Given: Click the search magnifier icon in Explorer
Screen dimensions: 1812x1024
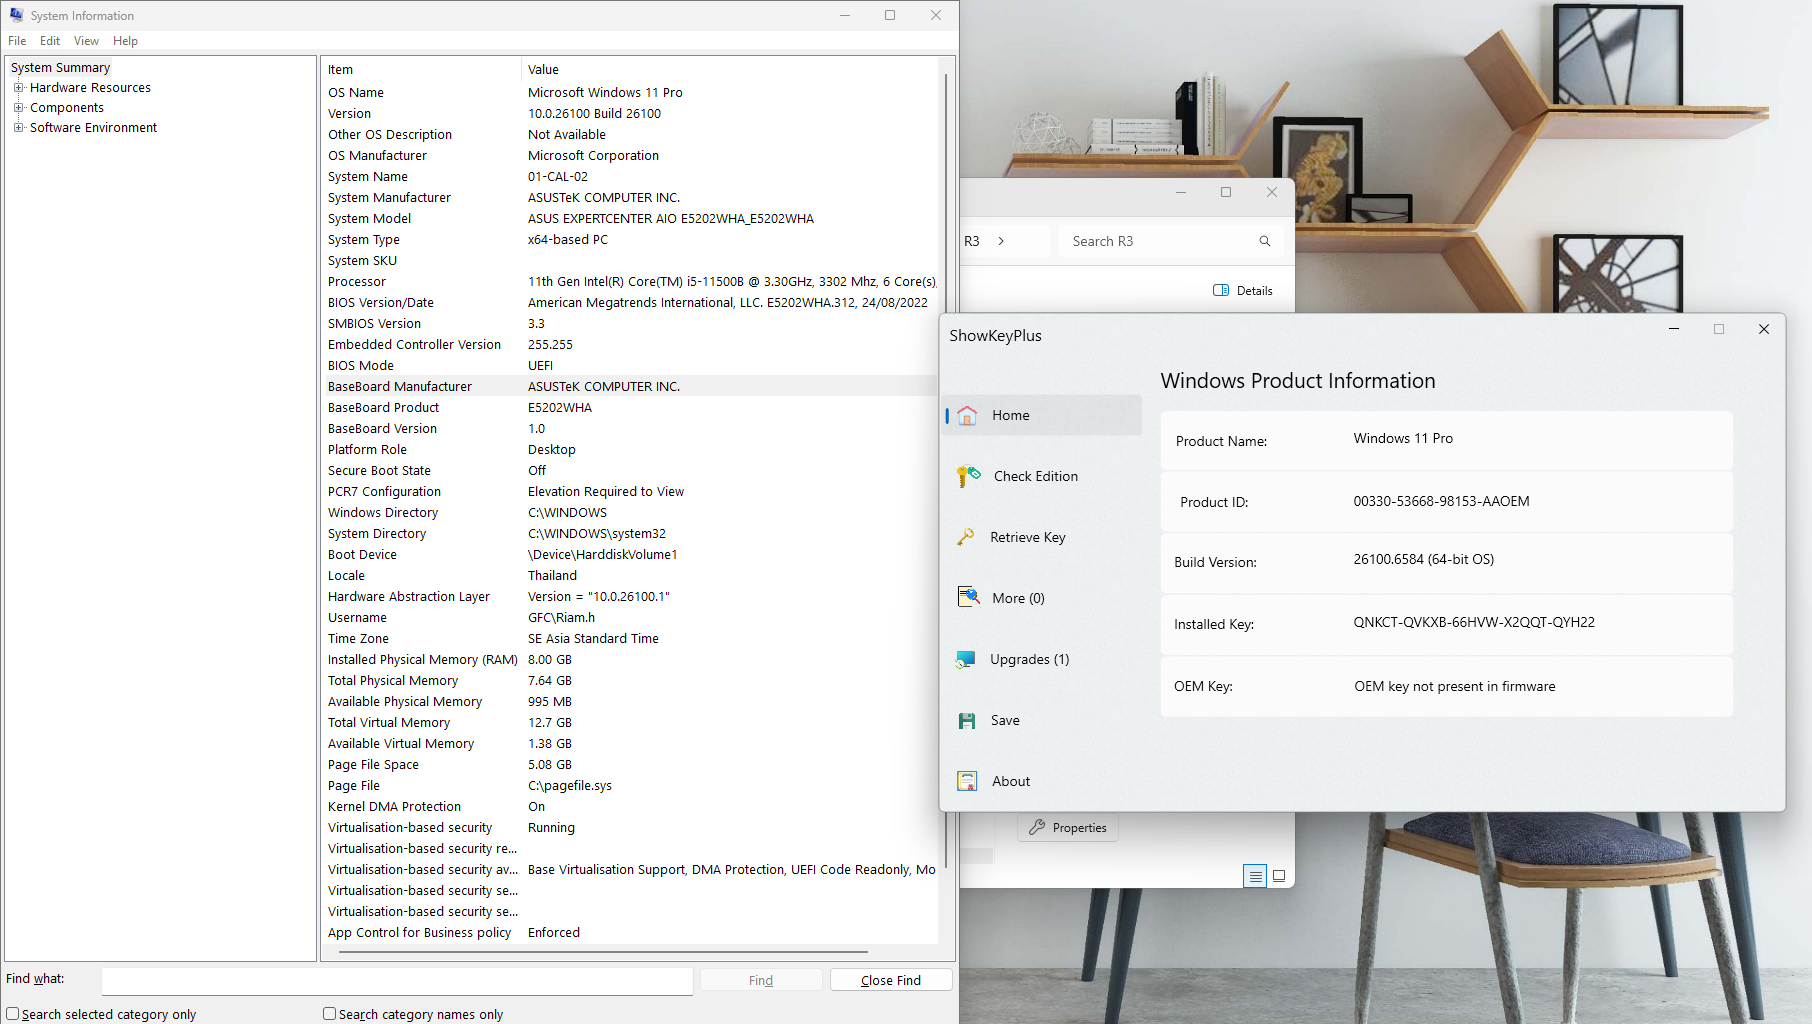Looking at the screenshot, I should pyautogui.click(x=1264, y=241).
